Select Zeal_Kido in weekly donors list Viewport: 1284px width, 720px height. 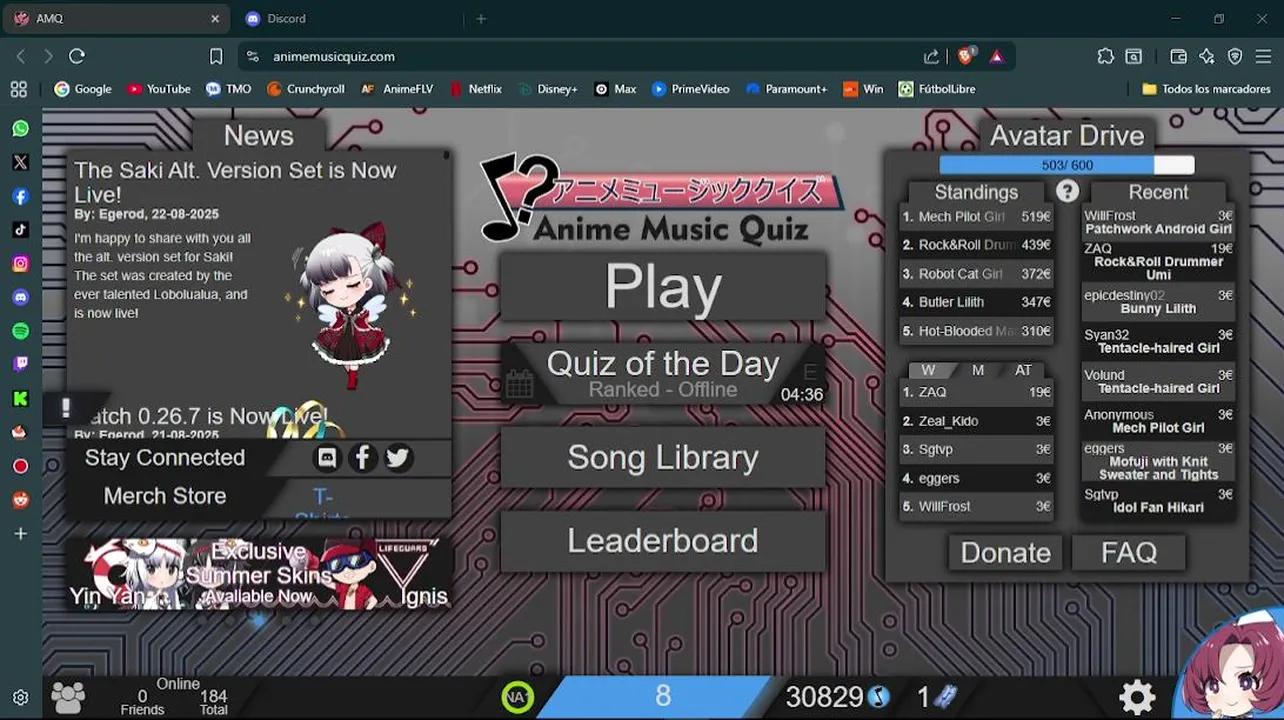click(977, 421)
